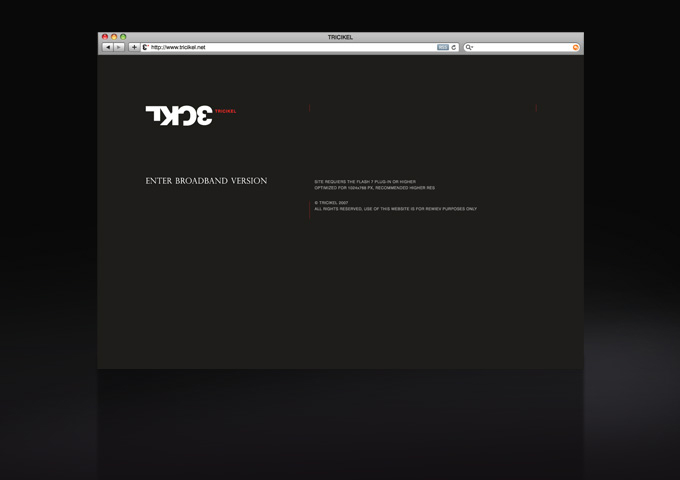The image size is (680, 480).
Task: Zoom window with the green button
Action: (x=123, y=37)
